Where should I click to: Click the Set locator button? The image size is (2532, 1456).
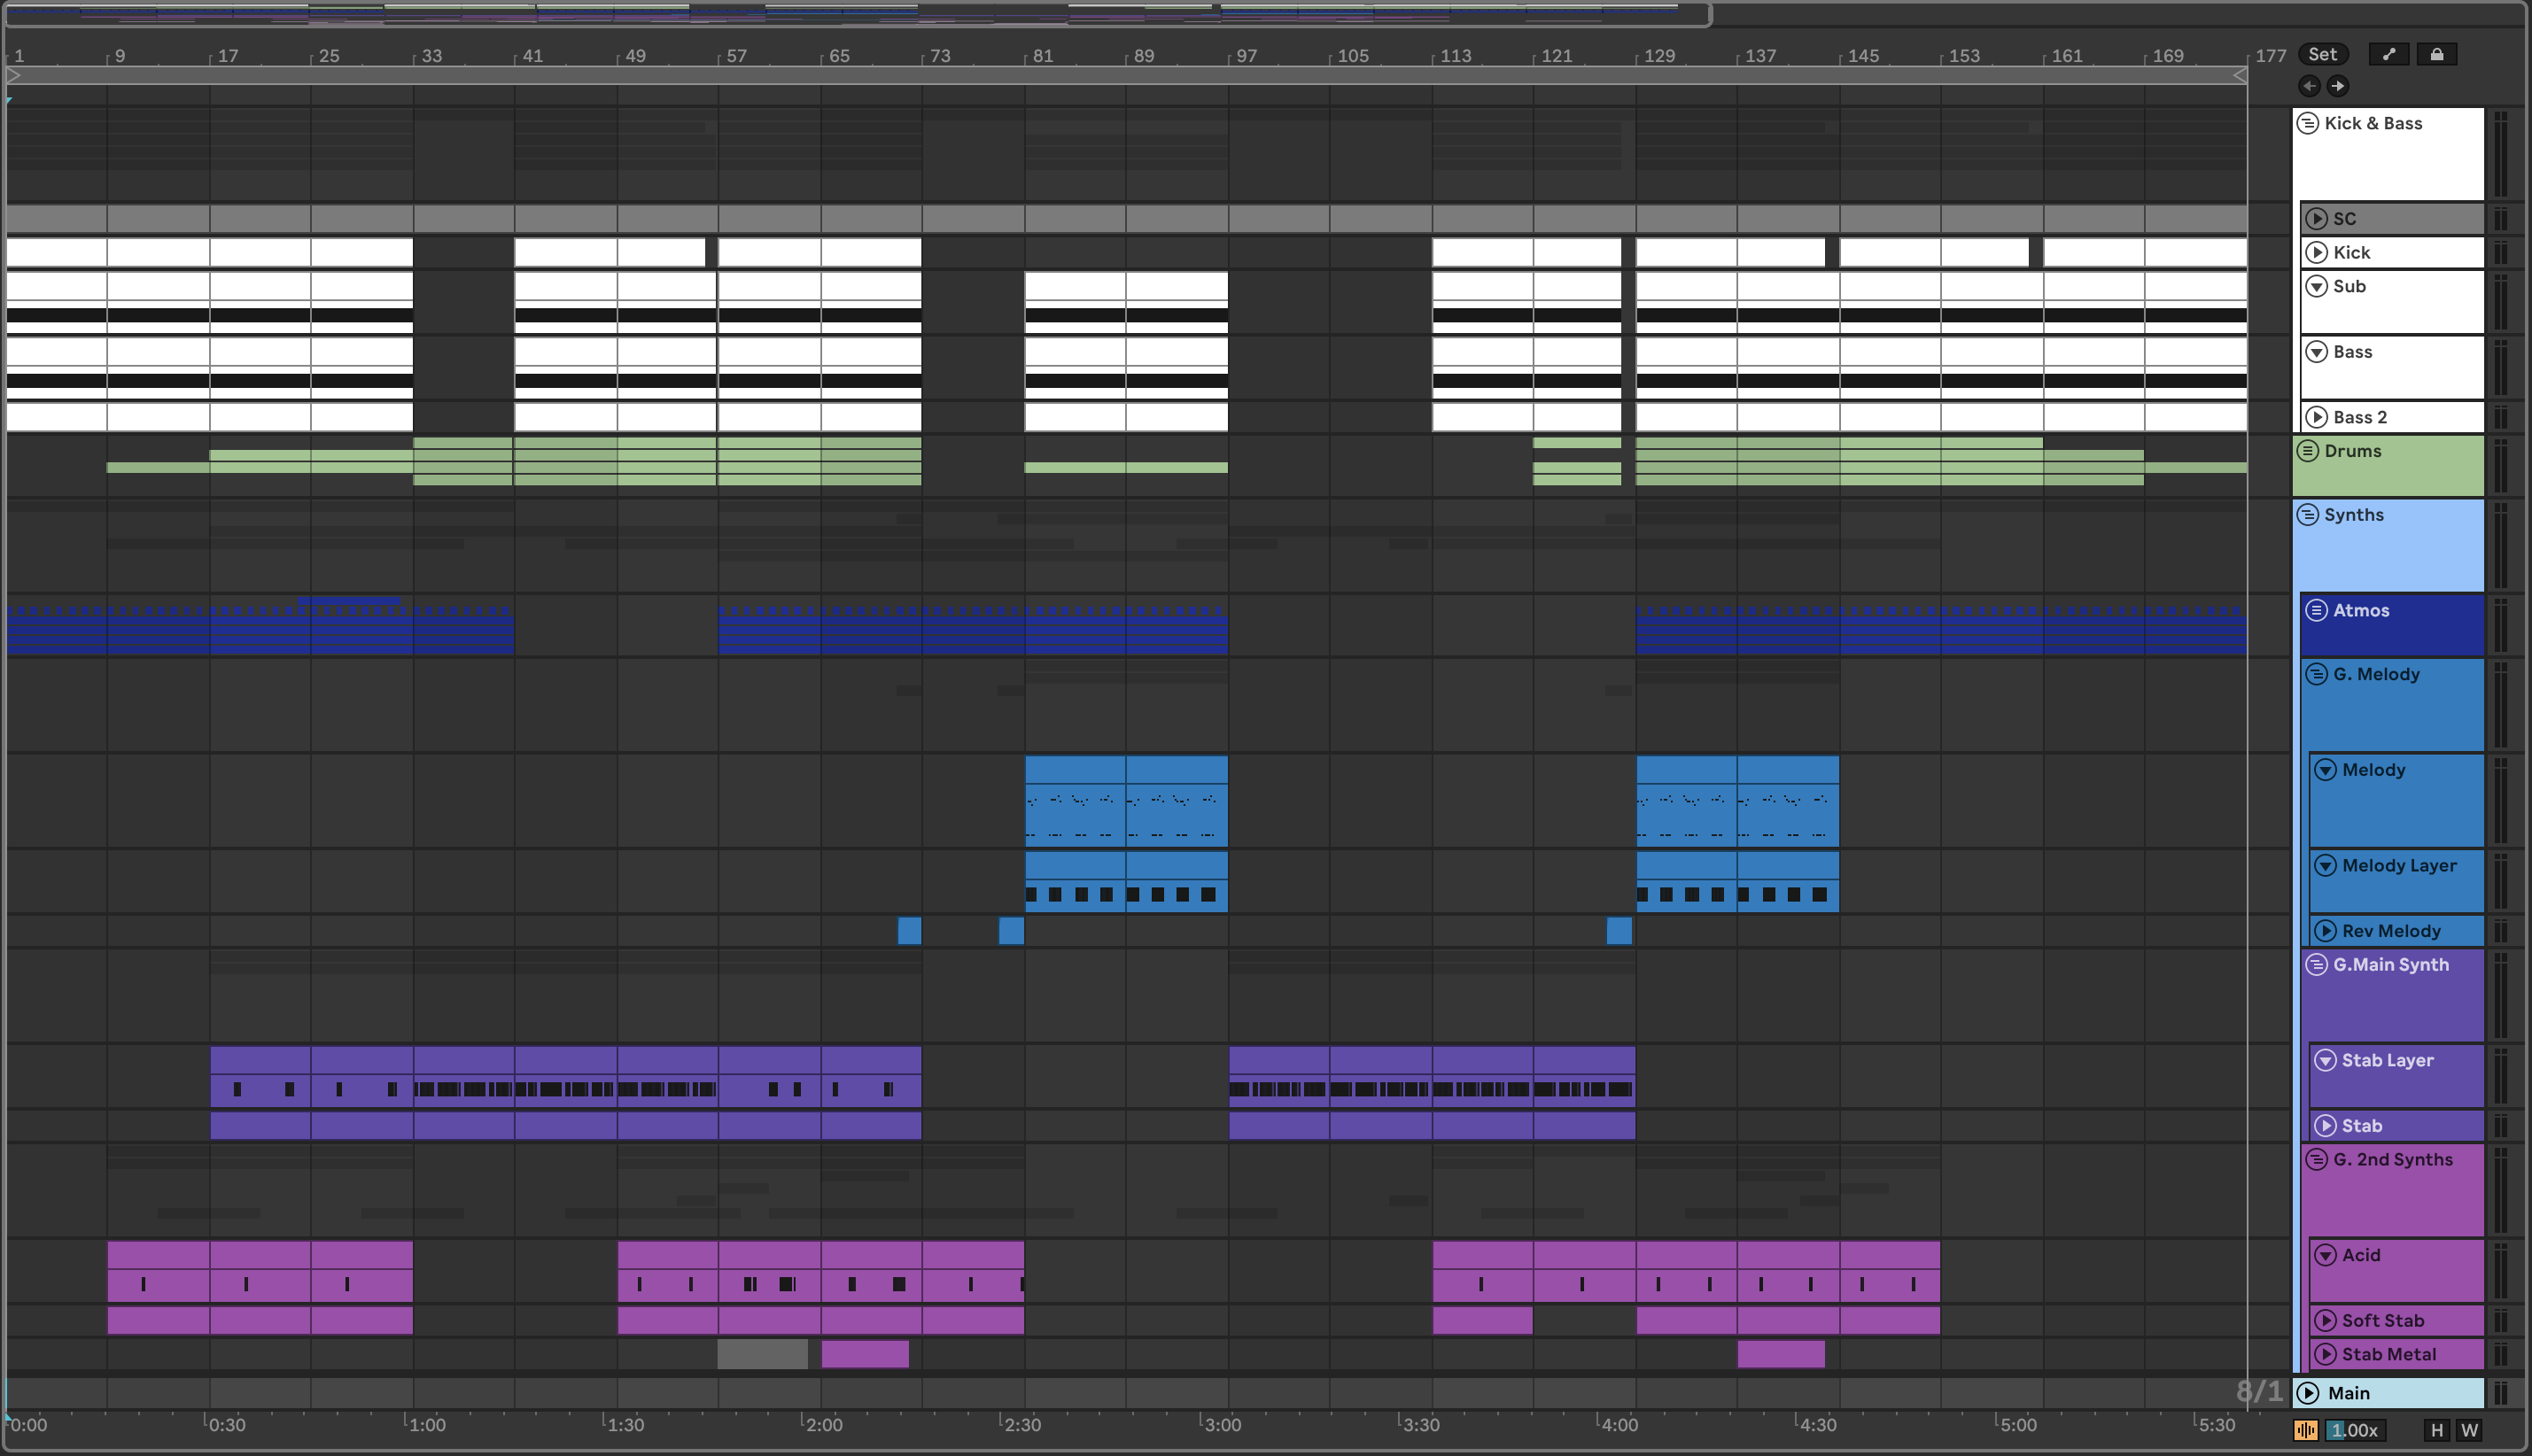[2322, 54]
